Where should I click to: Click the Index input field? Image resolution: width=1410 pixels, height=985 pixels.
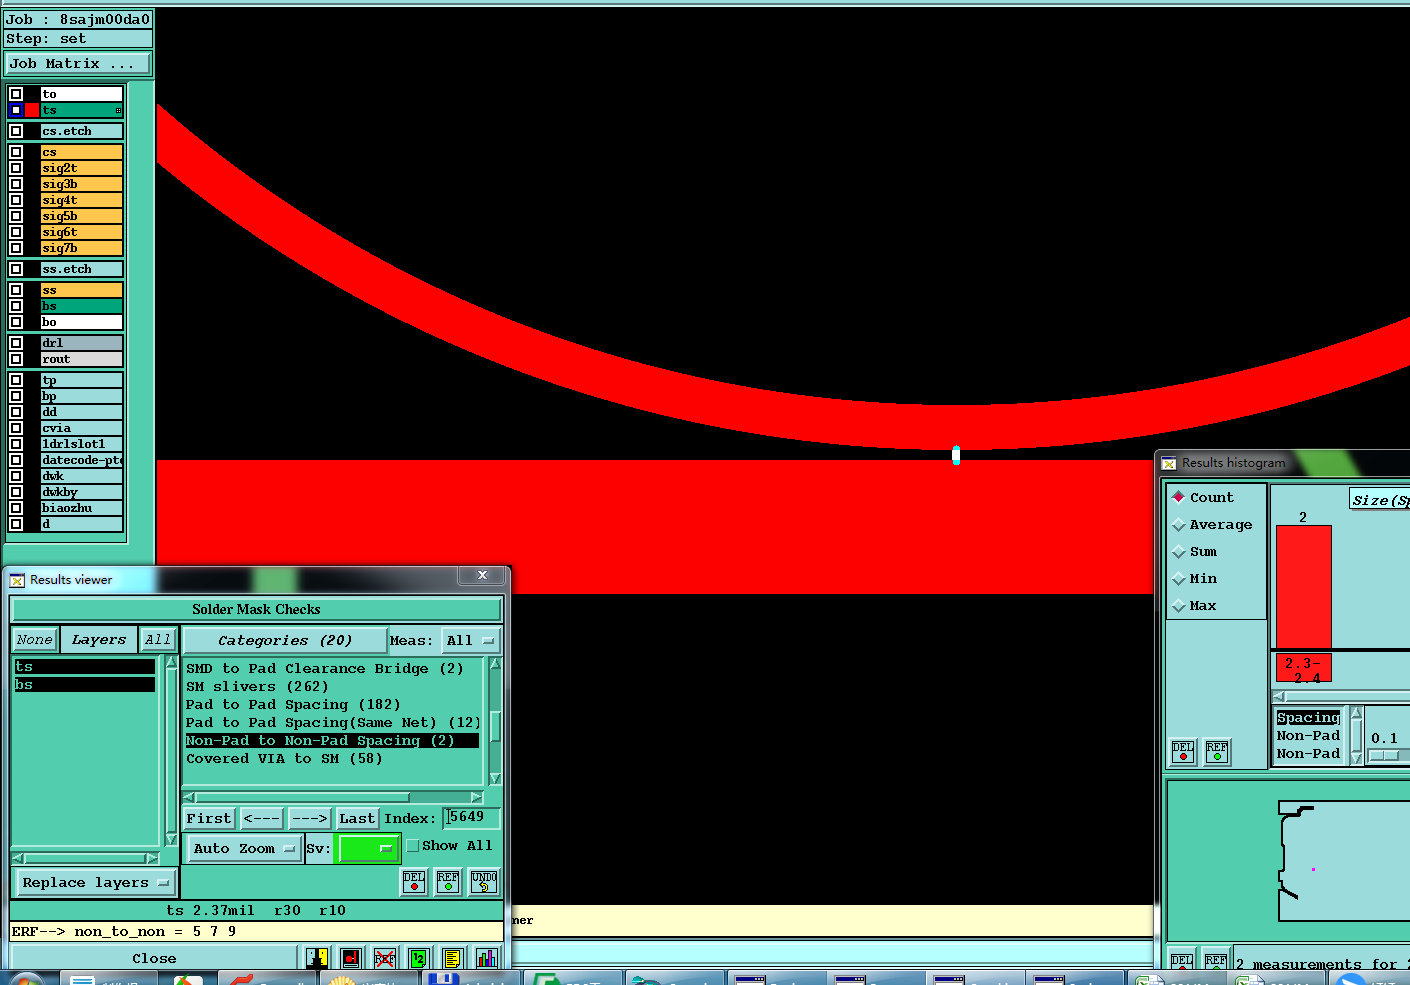[471, 817]
